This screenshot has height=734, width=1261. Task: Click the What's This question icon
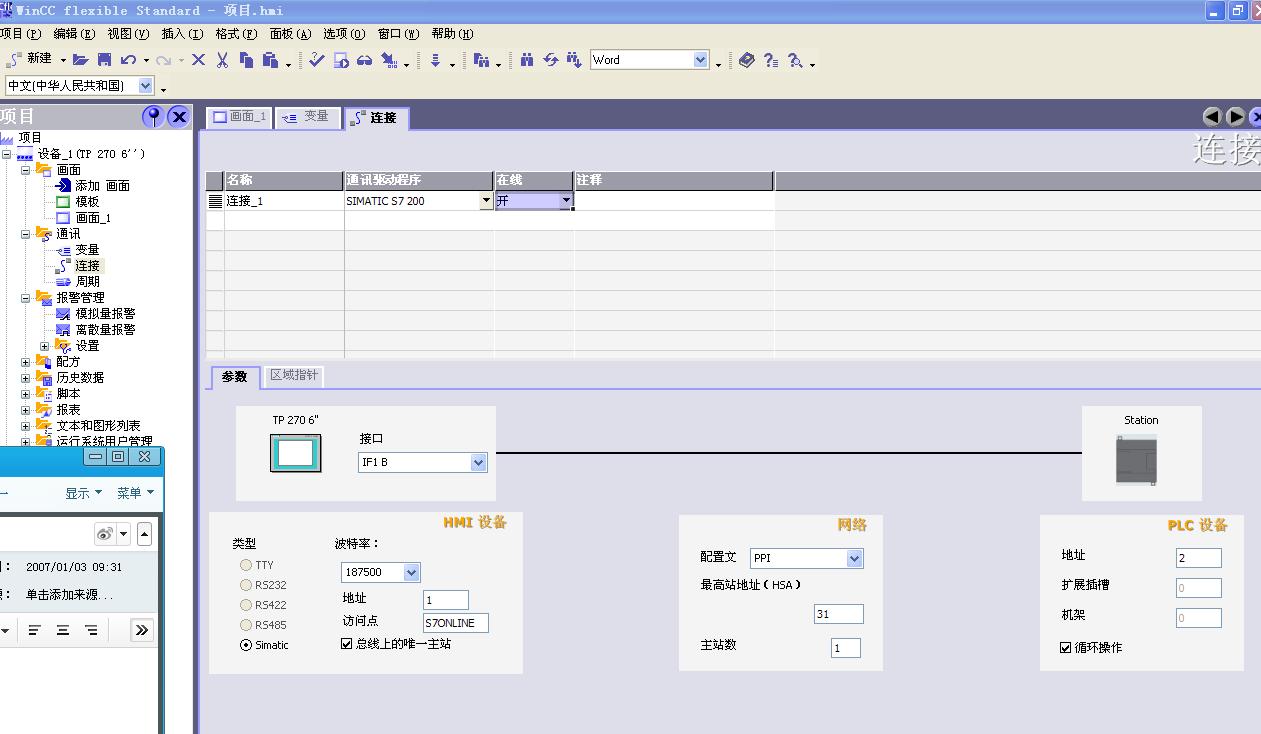[x=771, y=61]
